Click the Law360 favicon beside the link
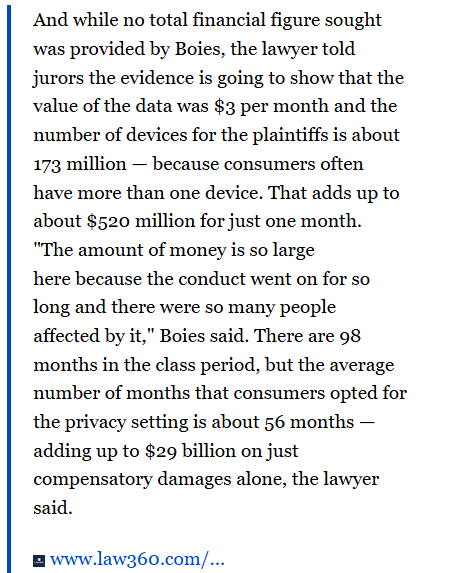Viewport: 464px width, 573px height. coord(39,561)
